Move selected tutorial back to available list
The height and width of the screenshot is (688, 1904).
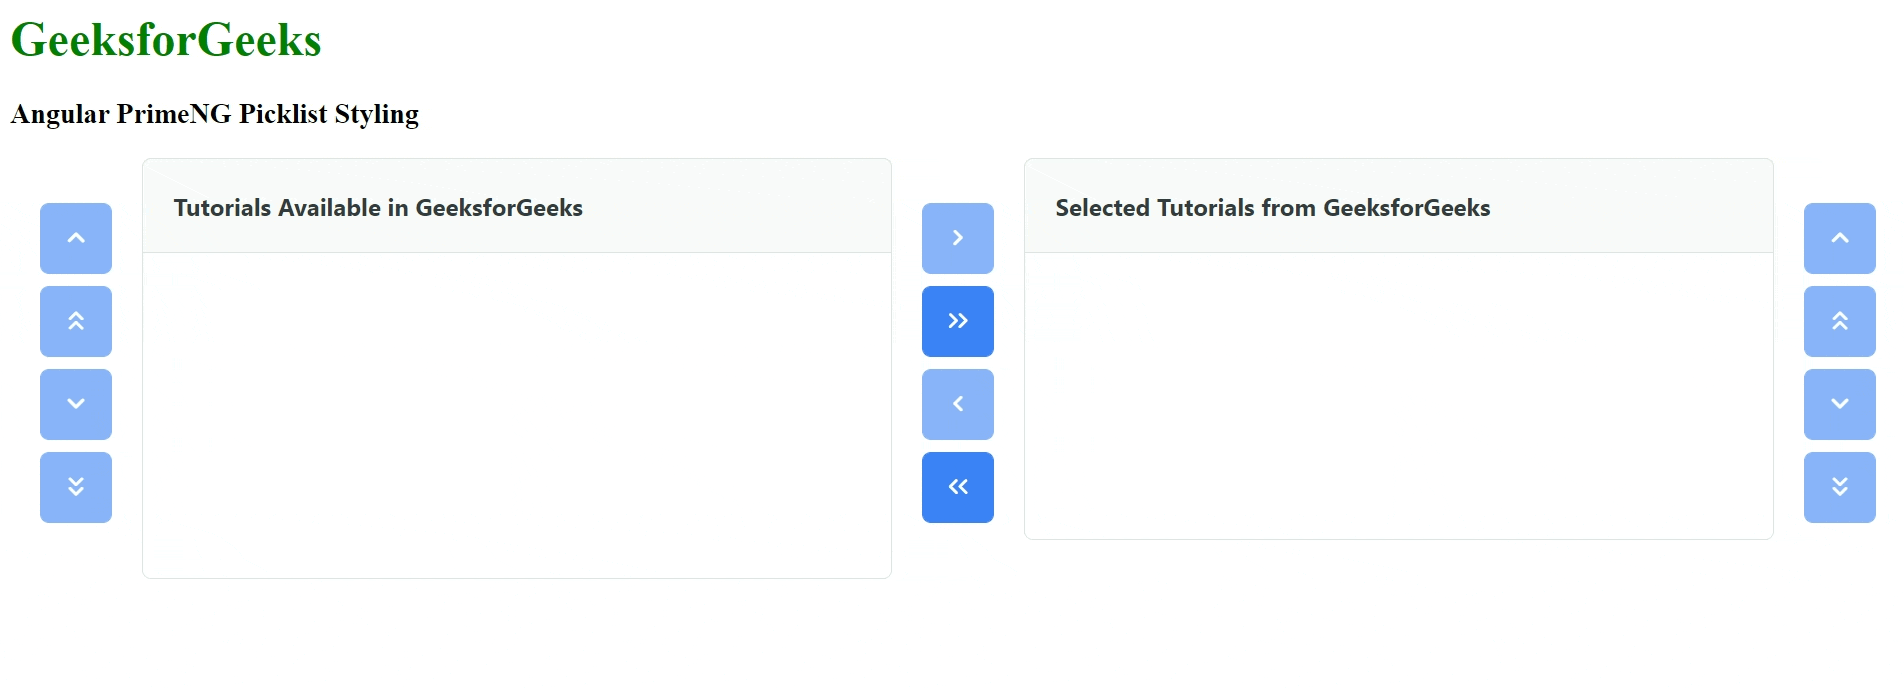click(x=958, y=404)
